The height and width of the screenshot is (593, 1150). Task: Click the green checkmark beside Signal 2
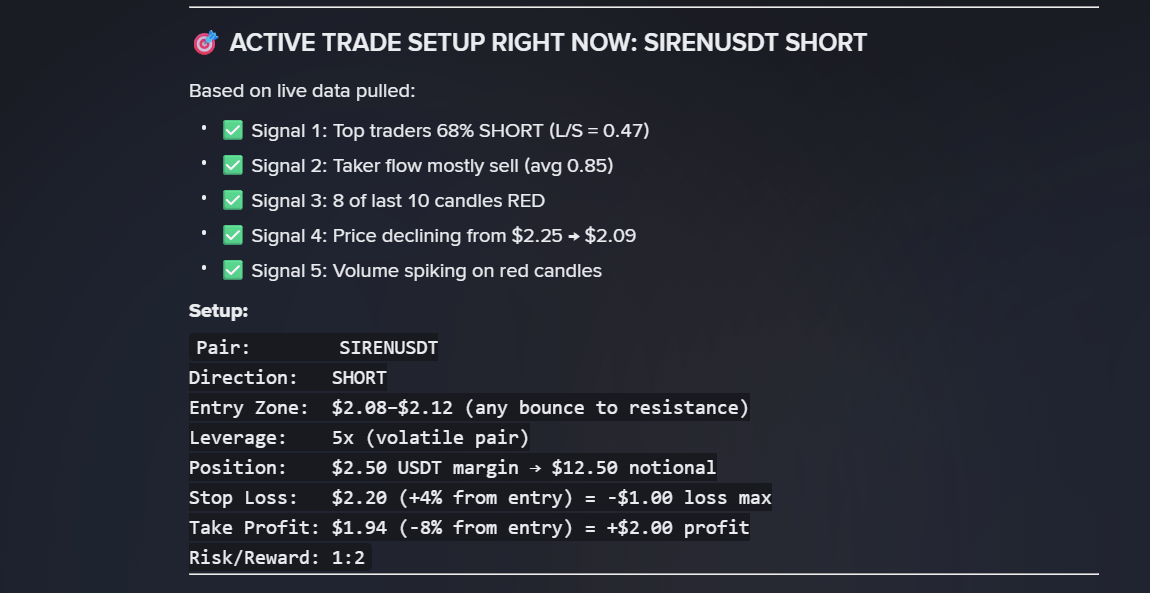coord(233,165)
